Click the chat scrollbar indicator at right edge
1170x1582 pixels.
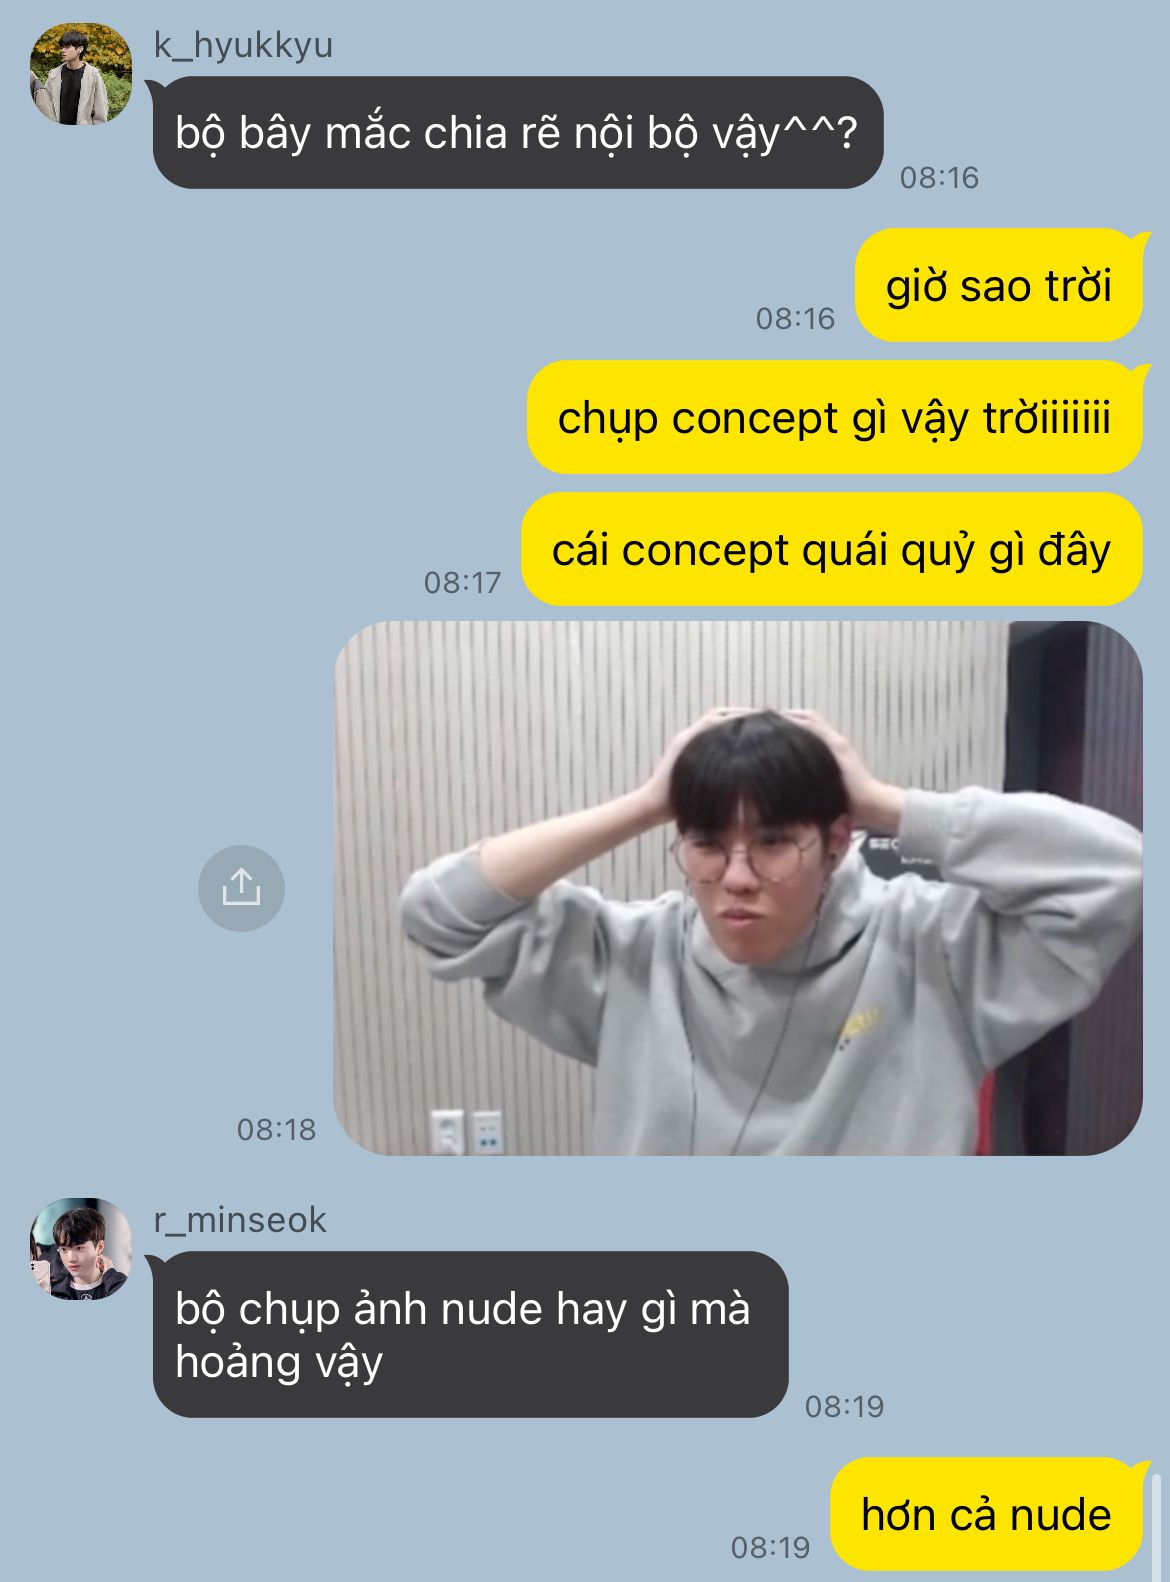coord(1156,1525)
